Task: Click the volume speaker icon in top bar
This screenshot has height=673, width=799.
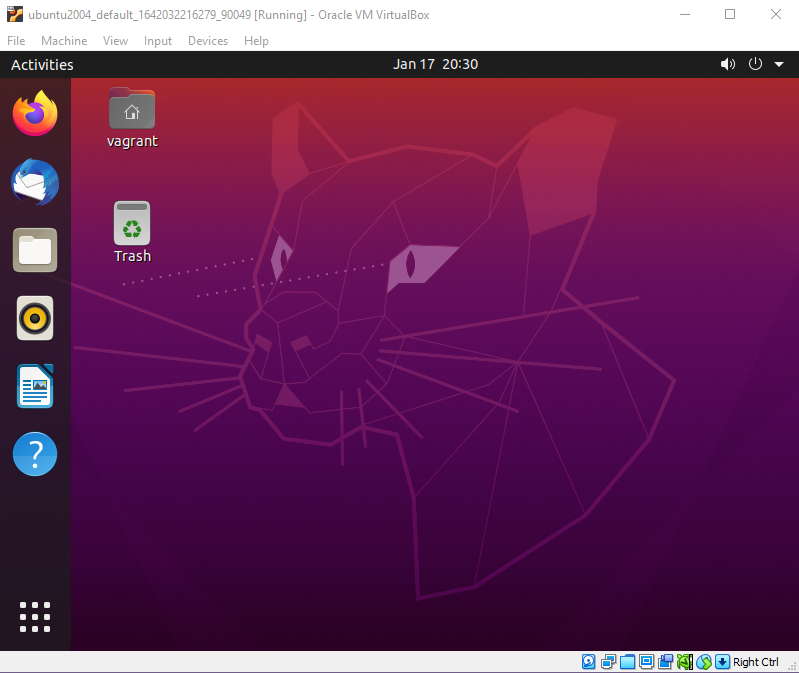Action: coord(727,64)
